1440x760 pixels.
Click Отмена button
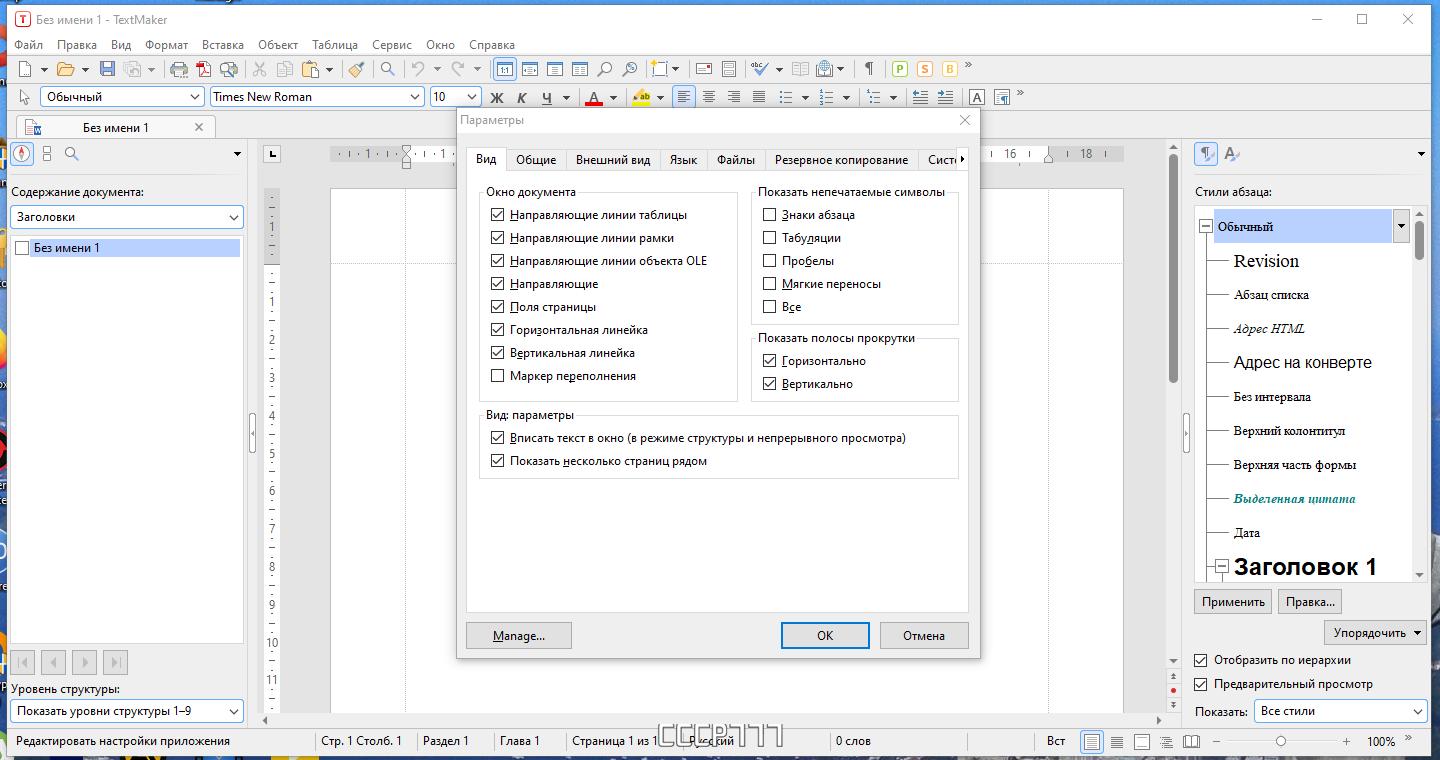click(x=924, y=636)
